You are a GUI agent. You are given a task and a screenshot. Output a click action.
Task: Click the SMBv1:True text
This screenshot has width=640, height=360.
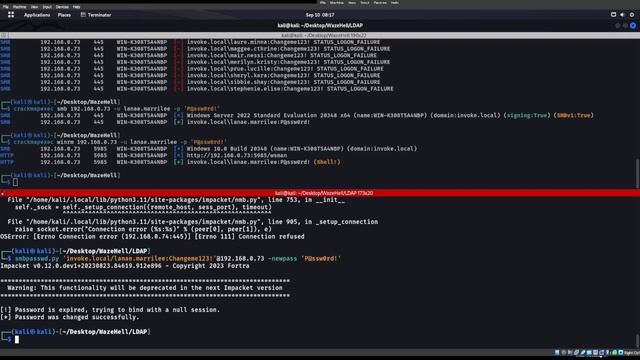point(573,116)
